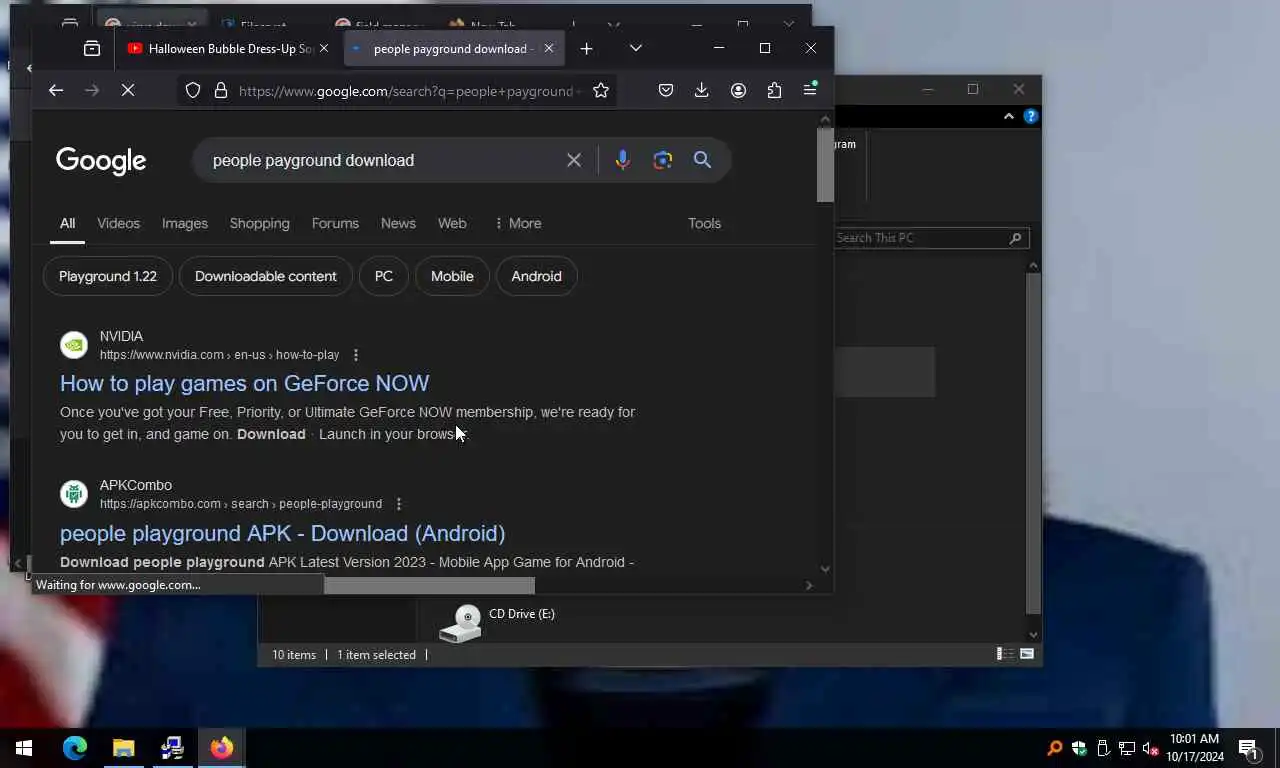Switch to Shopping results

tap(259, 223)
